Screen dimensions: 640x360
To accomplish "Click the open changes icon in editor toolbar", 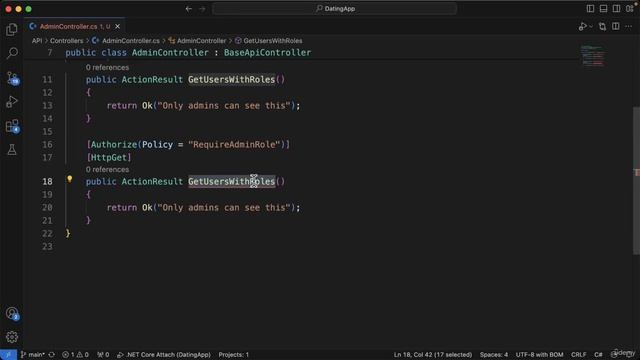I will [602, 27].
